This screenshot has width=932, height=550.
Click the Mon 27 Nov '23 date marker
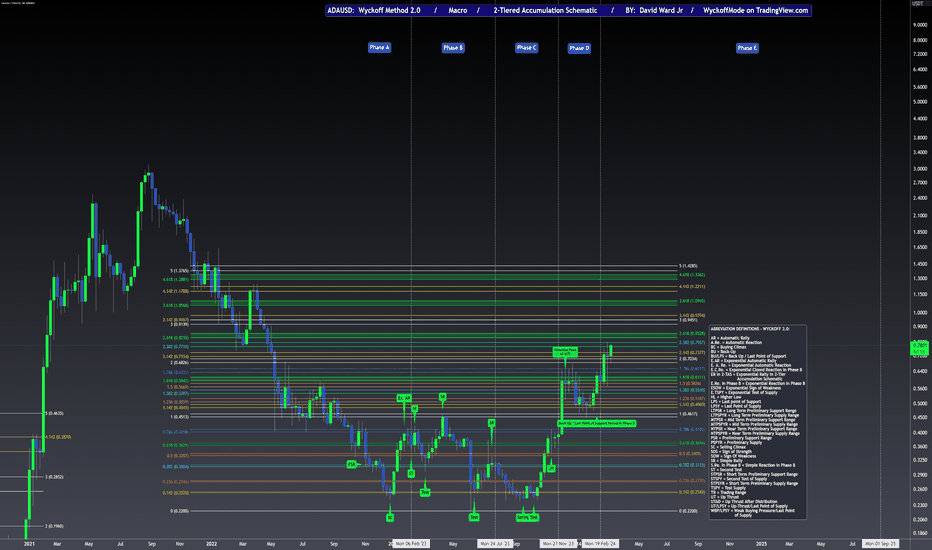[x=558, y=543]
